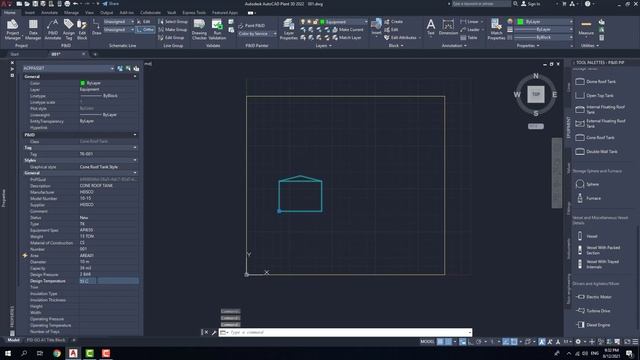Select the Open Top Tank palette tool

[594, 96]
